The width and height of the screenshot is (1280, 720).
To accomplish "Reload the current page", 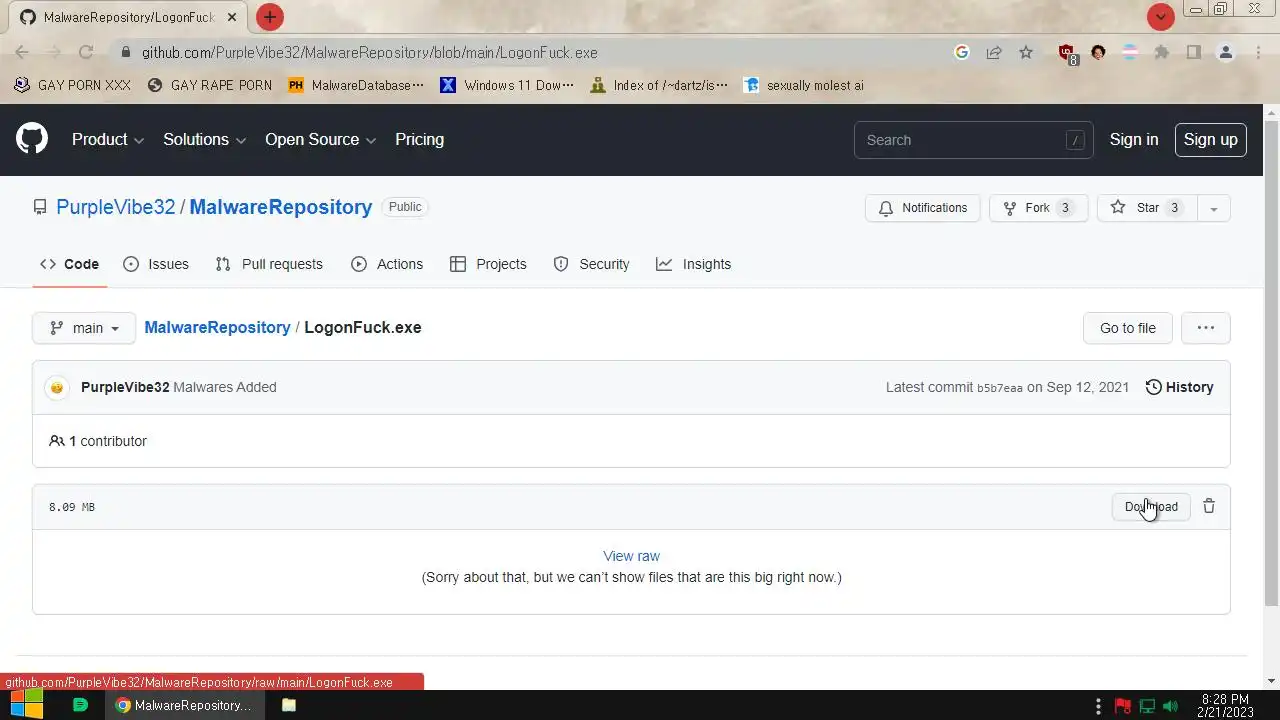I will 86,52.
